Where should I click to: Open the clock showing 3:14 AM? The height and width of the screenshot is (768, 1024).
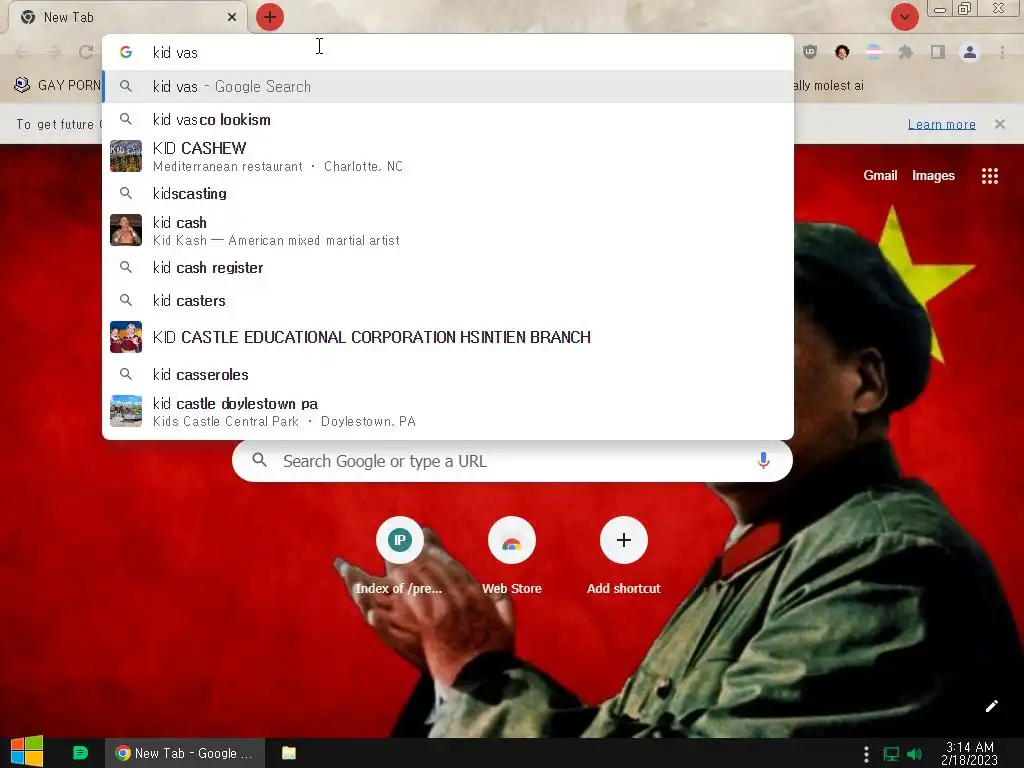coord(970,754)
